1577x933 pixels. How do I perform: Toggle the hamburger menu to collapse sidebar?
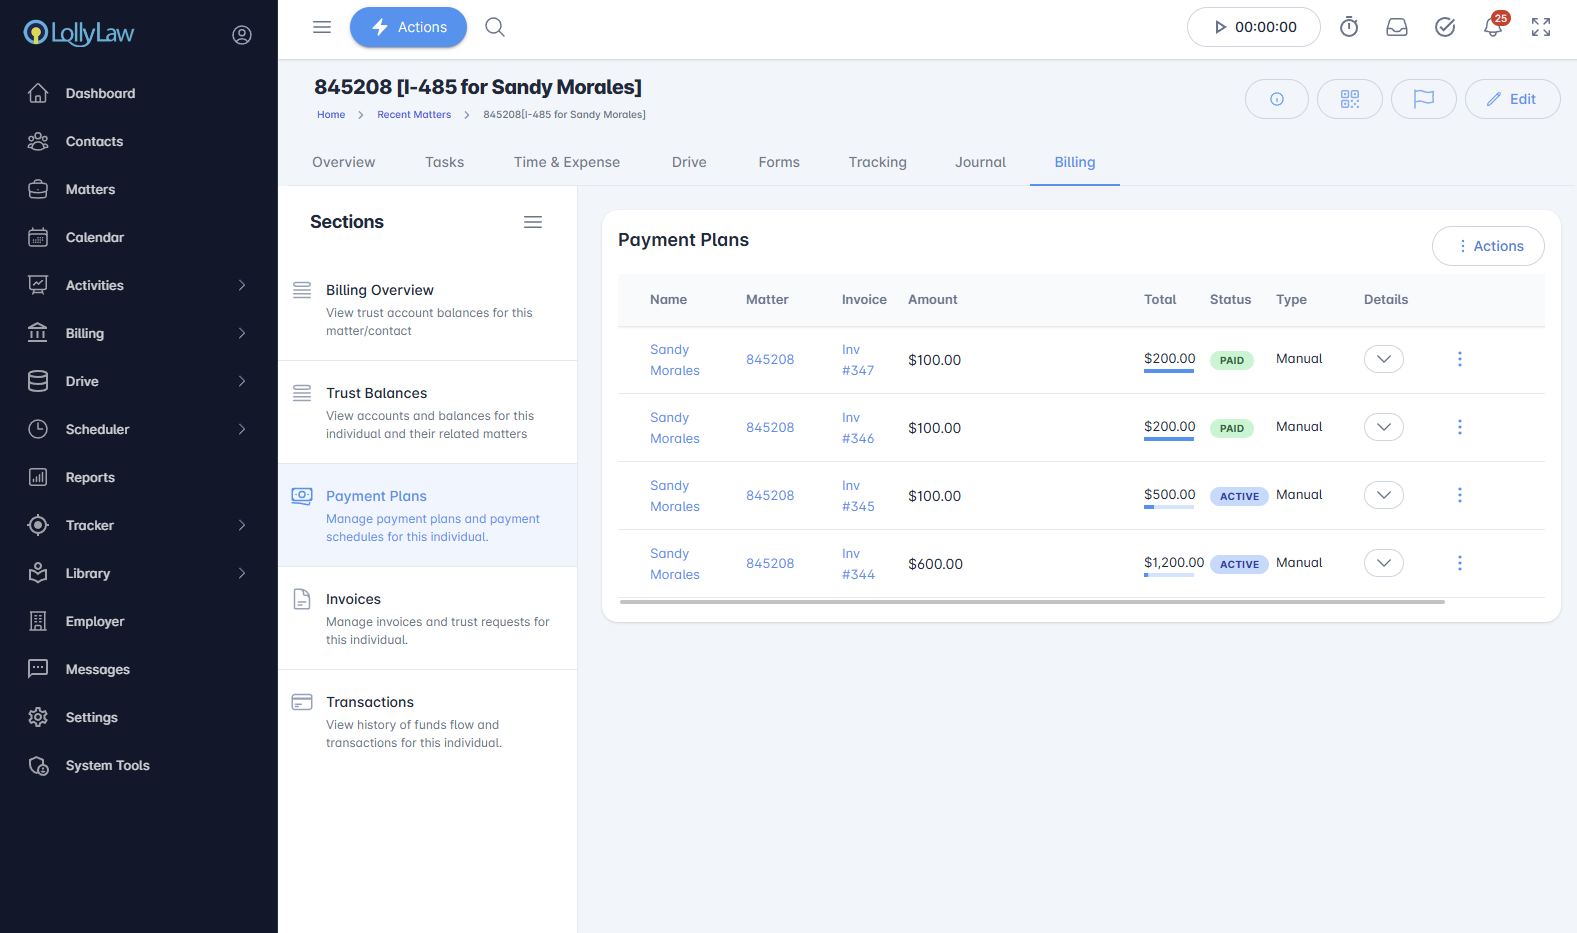322,27
